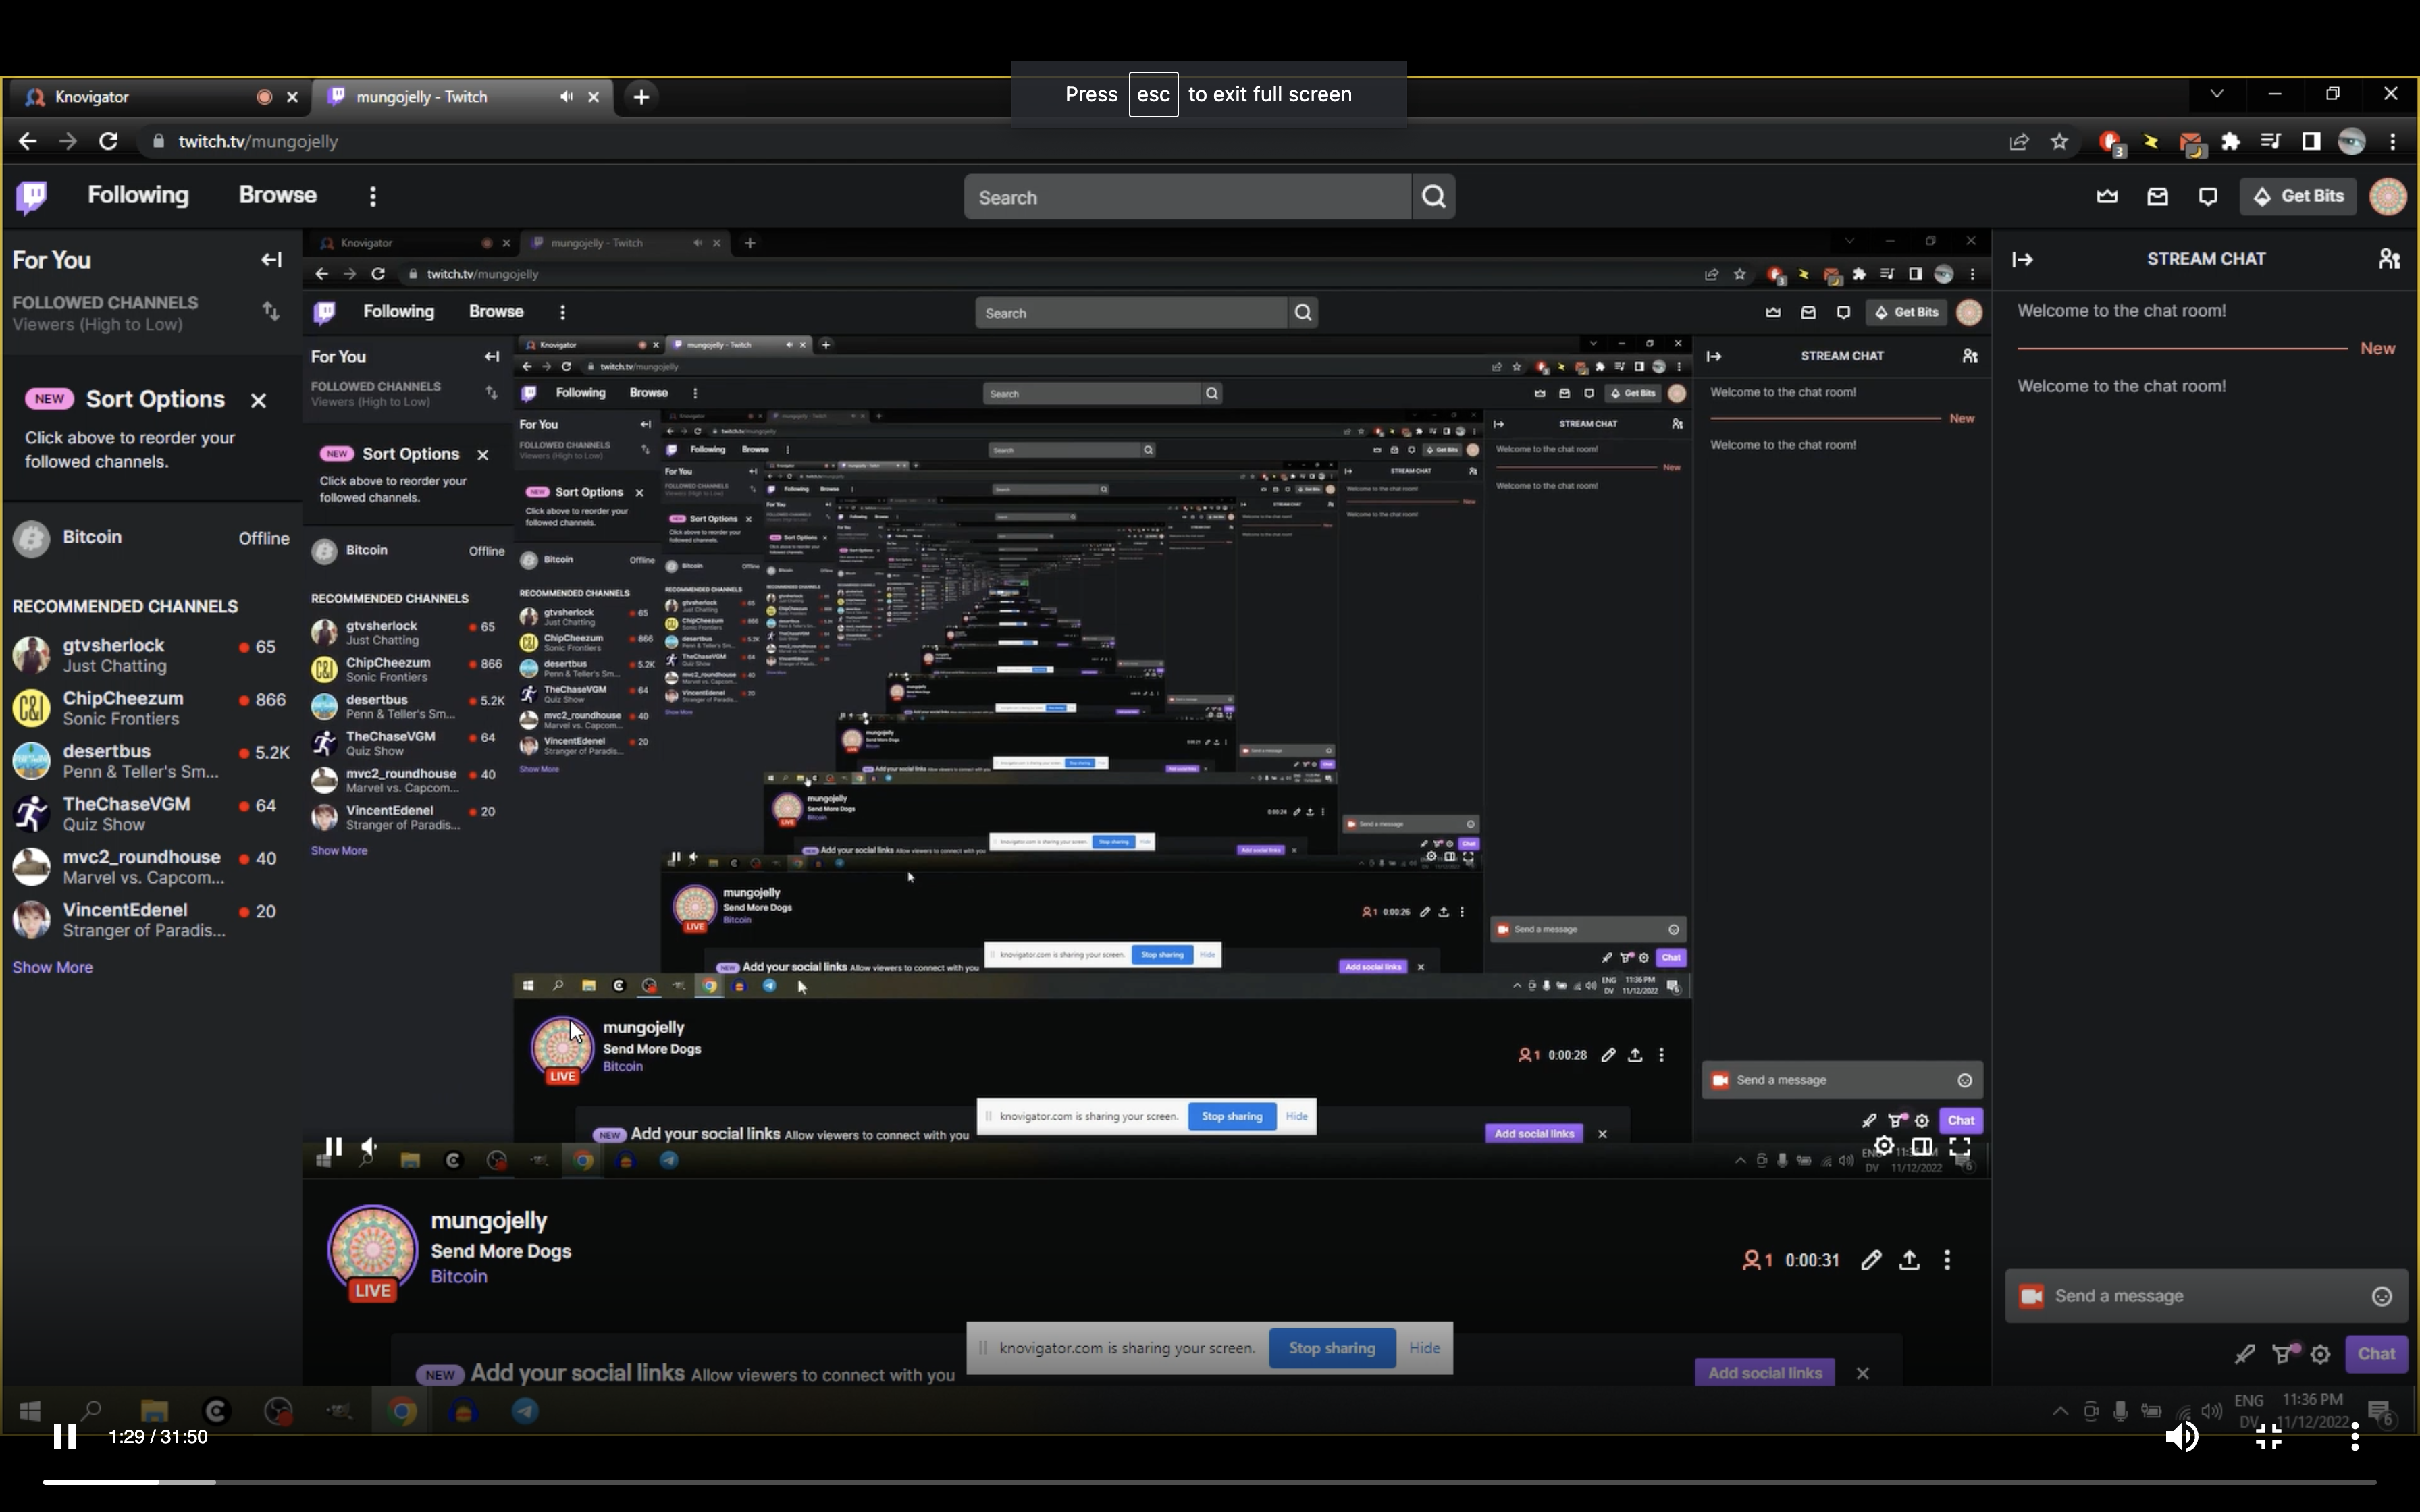Open sort arrows beside outermost Followed Channels

[x=270, y=311]
